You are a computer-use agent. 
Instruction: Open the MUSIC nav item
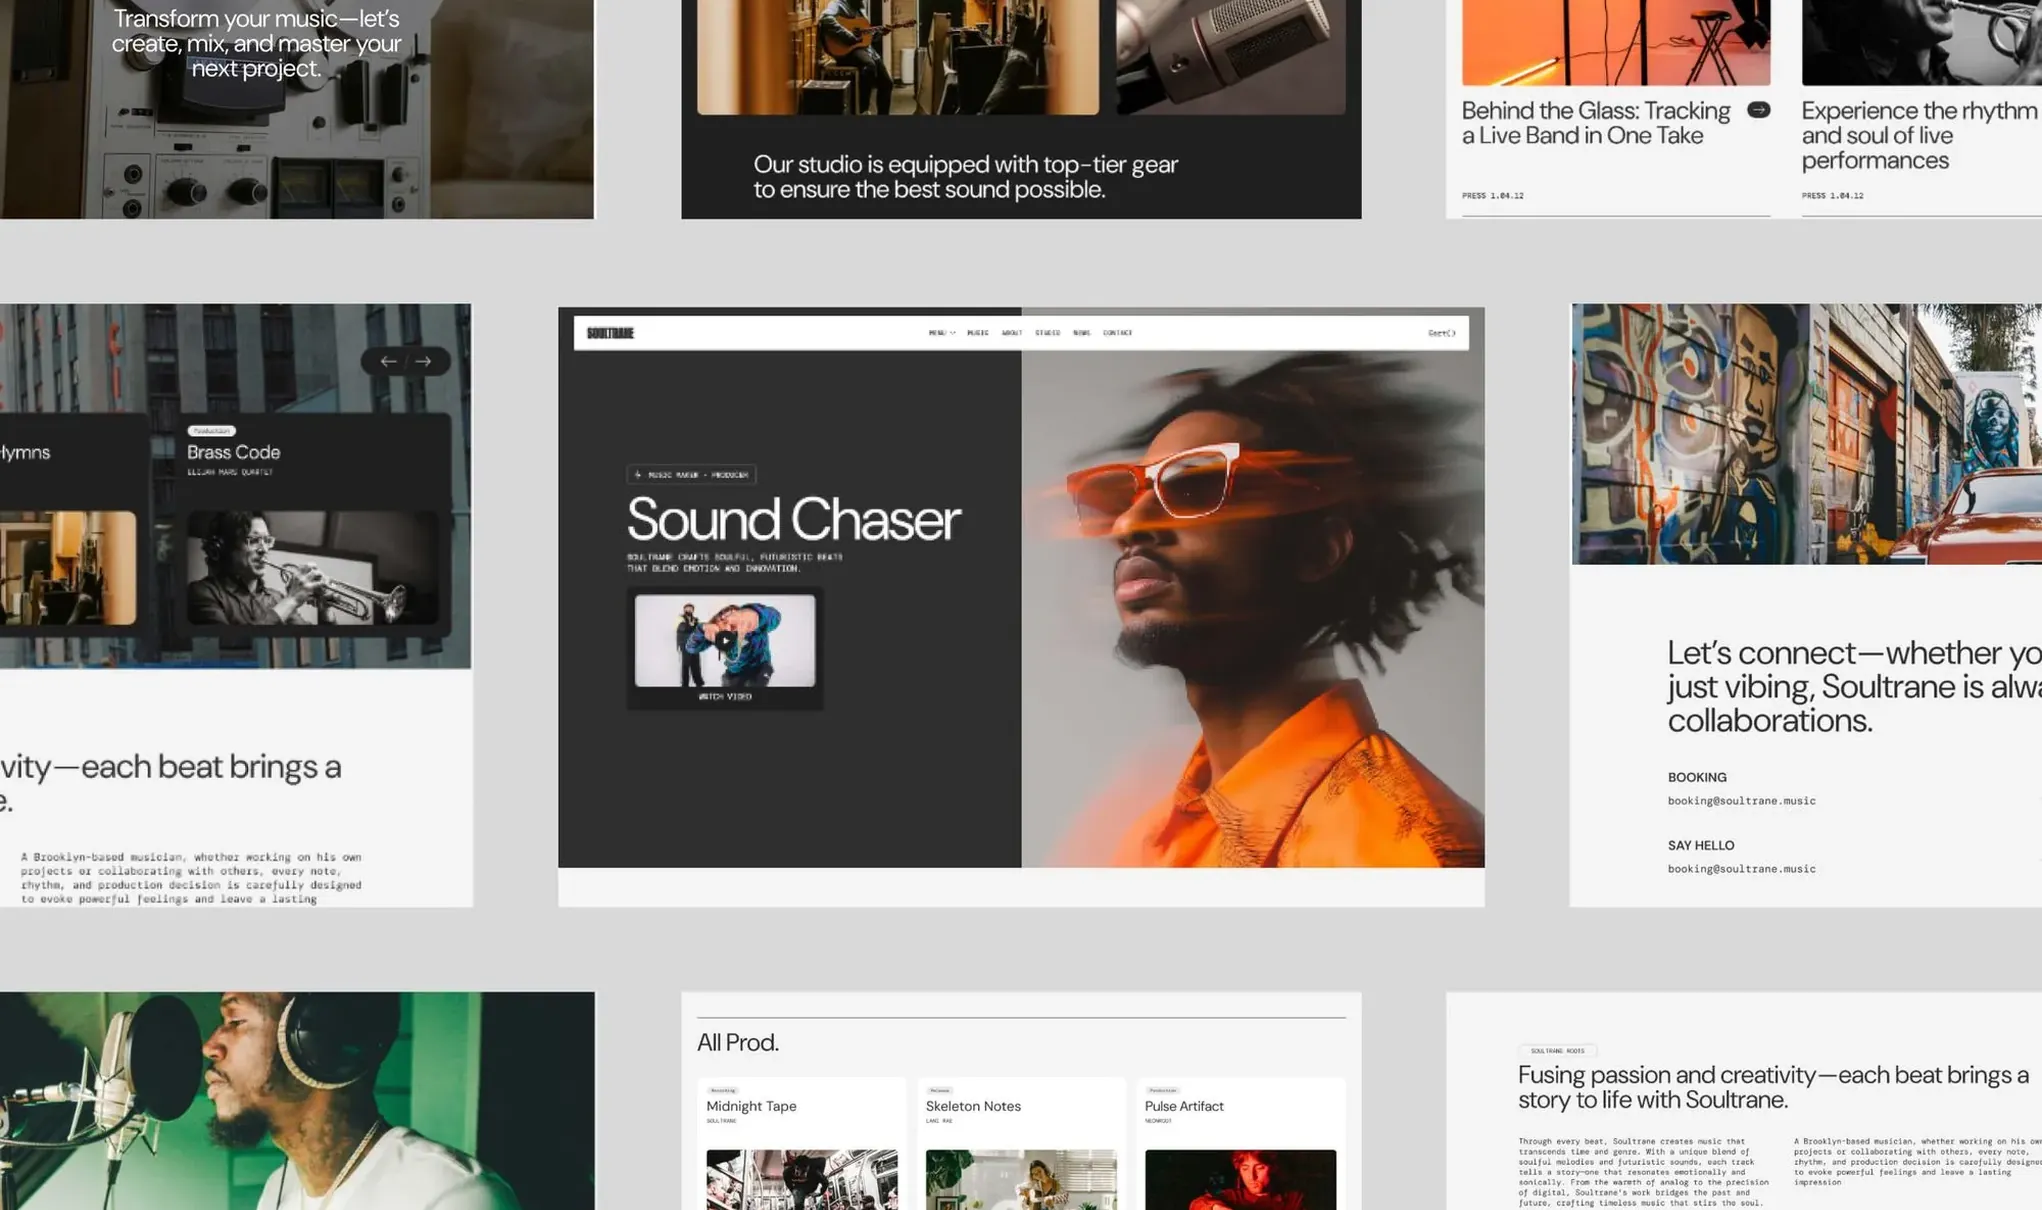point(978,333)
